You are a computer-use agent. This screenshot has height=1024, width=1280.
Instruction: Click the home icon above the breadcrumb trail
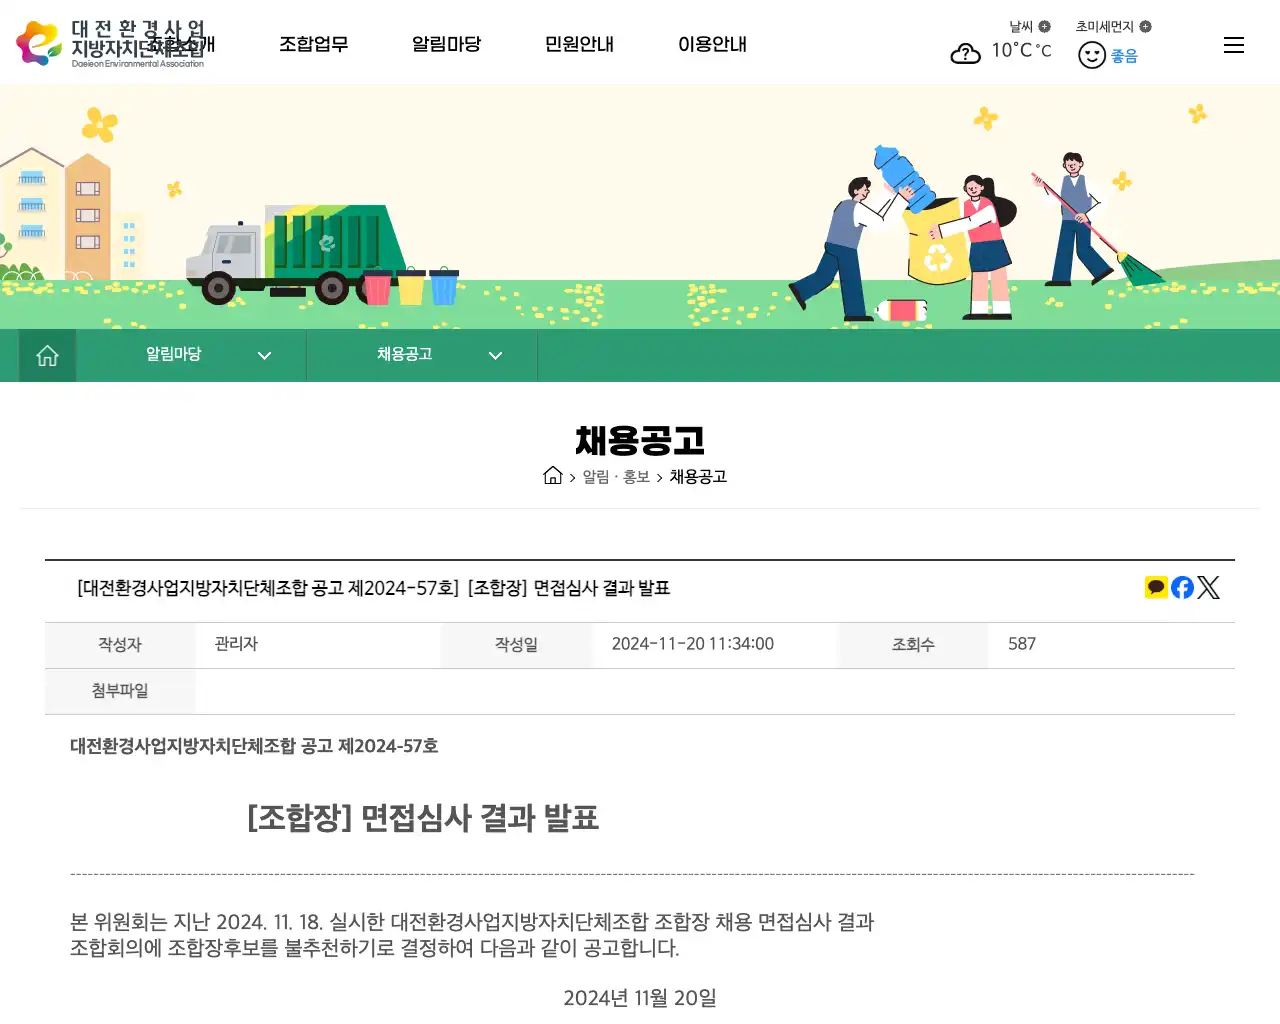pos(553,475)
